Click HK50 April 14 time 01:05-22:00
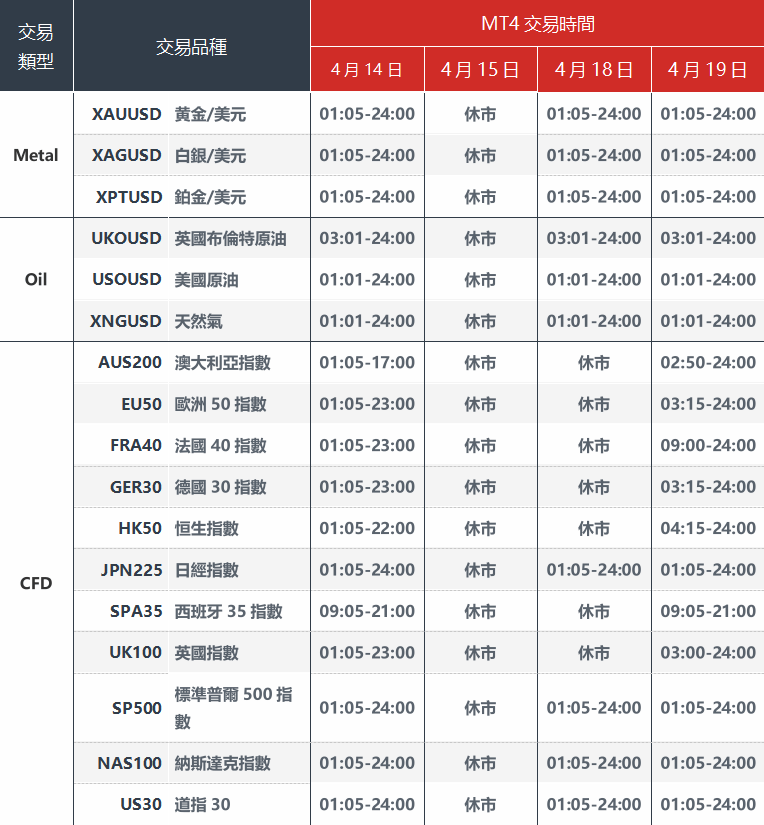 367,528
